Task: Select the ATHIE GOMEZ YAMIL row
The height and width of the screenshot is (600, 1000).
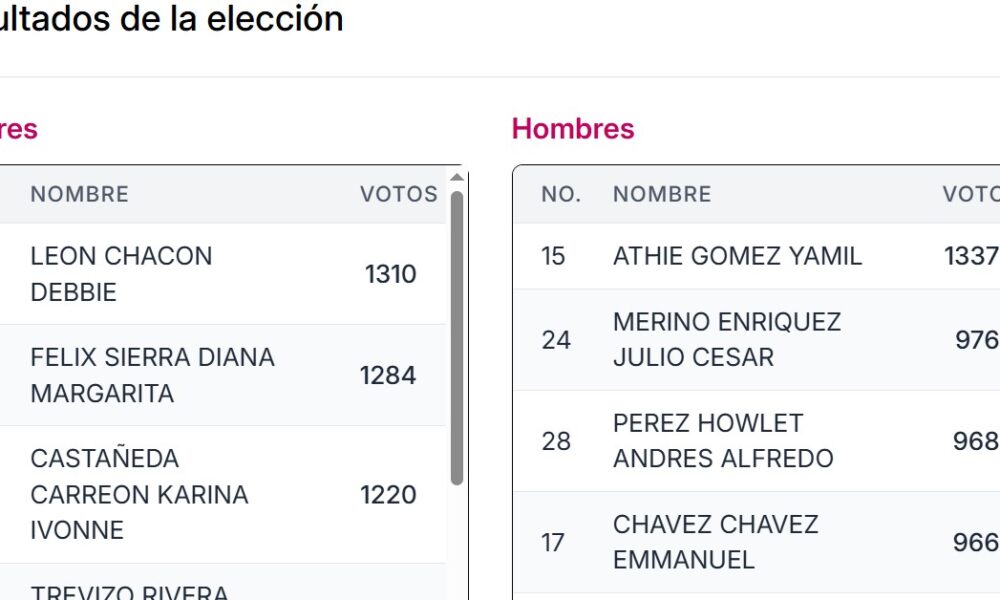Action: (x=737, y=256)
